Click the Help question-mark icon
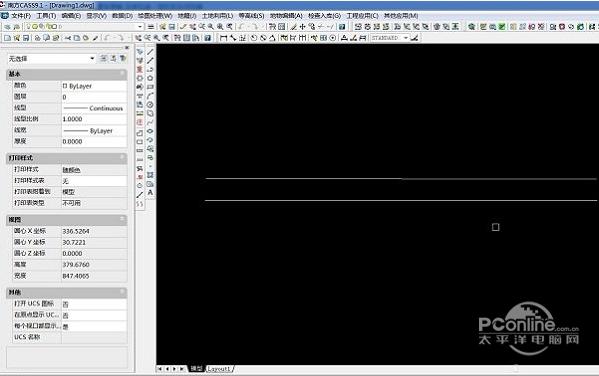Screen dimensions: 599x376 click(207, 38)
